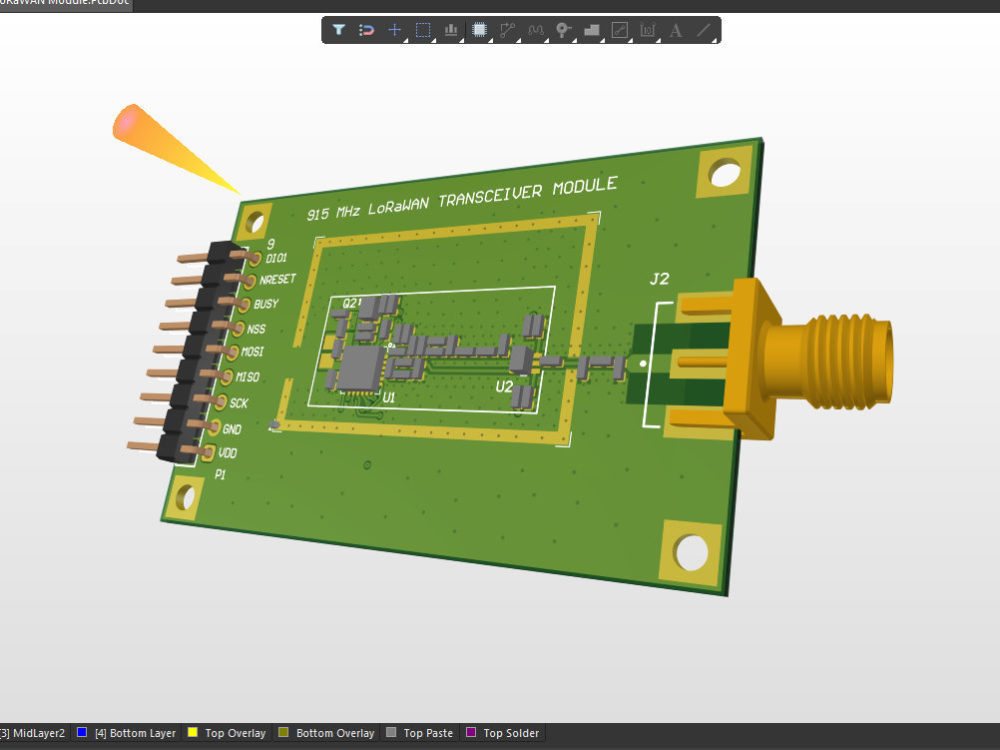Switch to the Bottom Layer
This screenshot has height=750, width=1000.
(134, 733)
